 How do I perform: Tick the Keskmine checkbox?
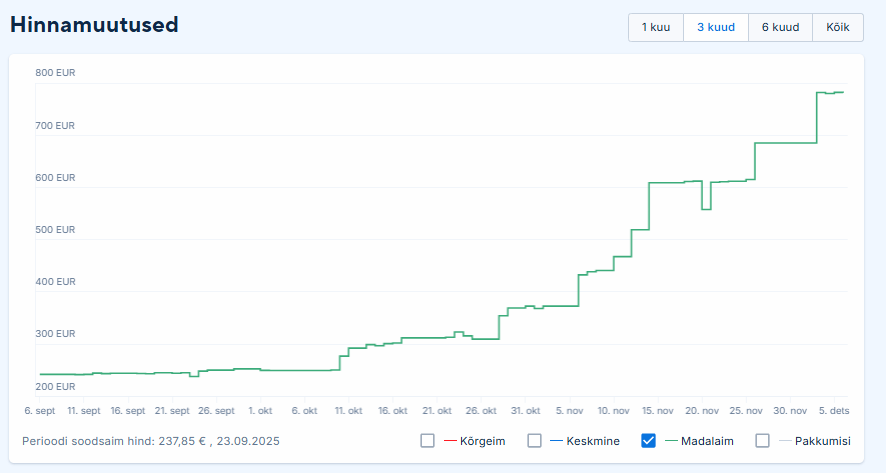click(x=534, y=440)
